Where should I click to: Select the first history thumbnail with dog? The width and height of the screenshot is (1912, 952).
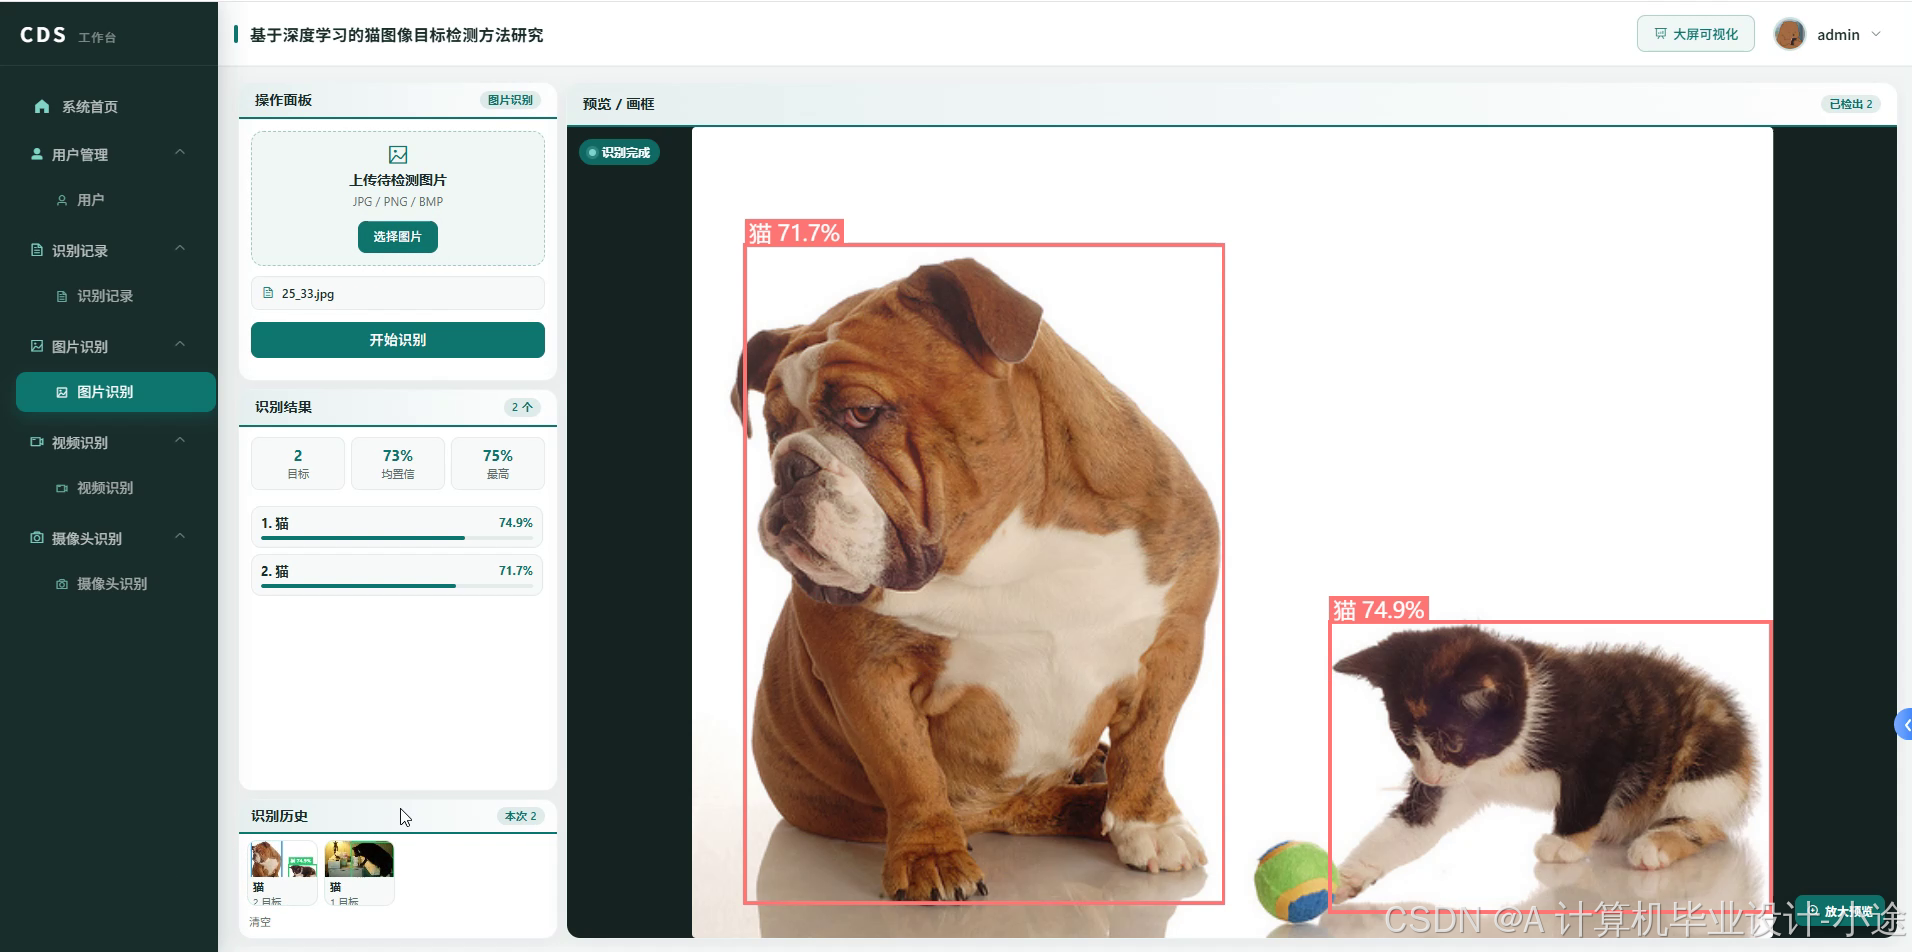(x=283, y=872)
